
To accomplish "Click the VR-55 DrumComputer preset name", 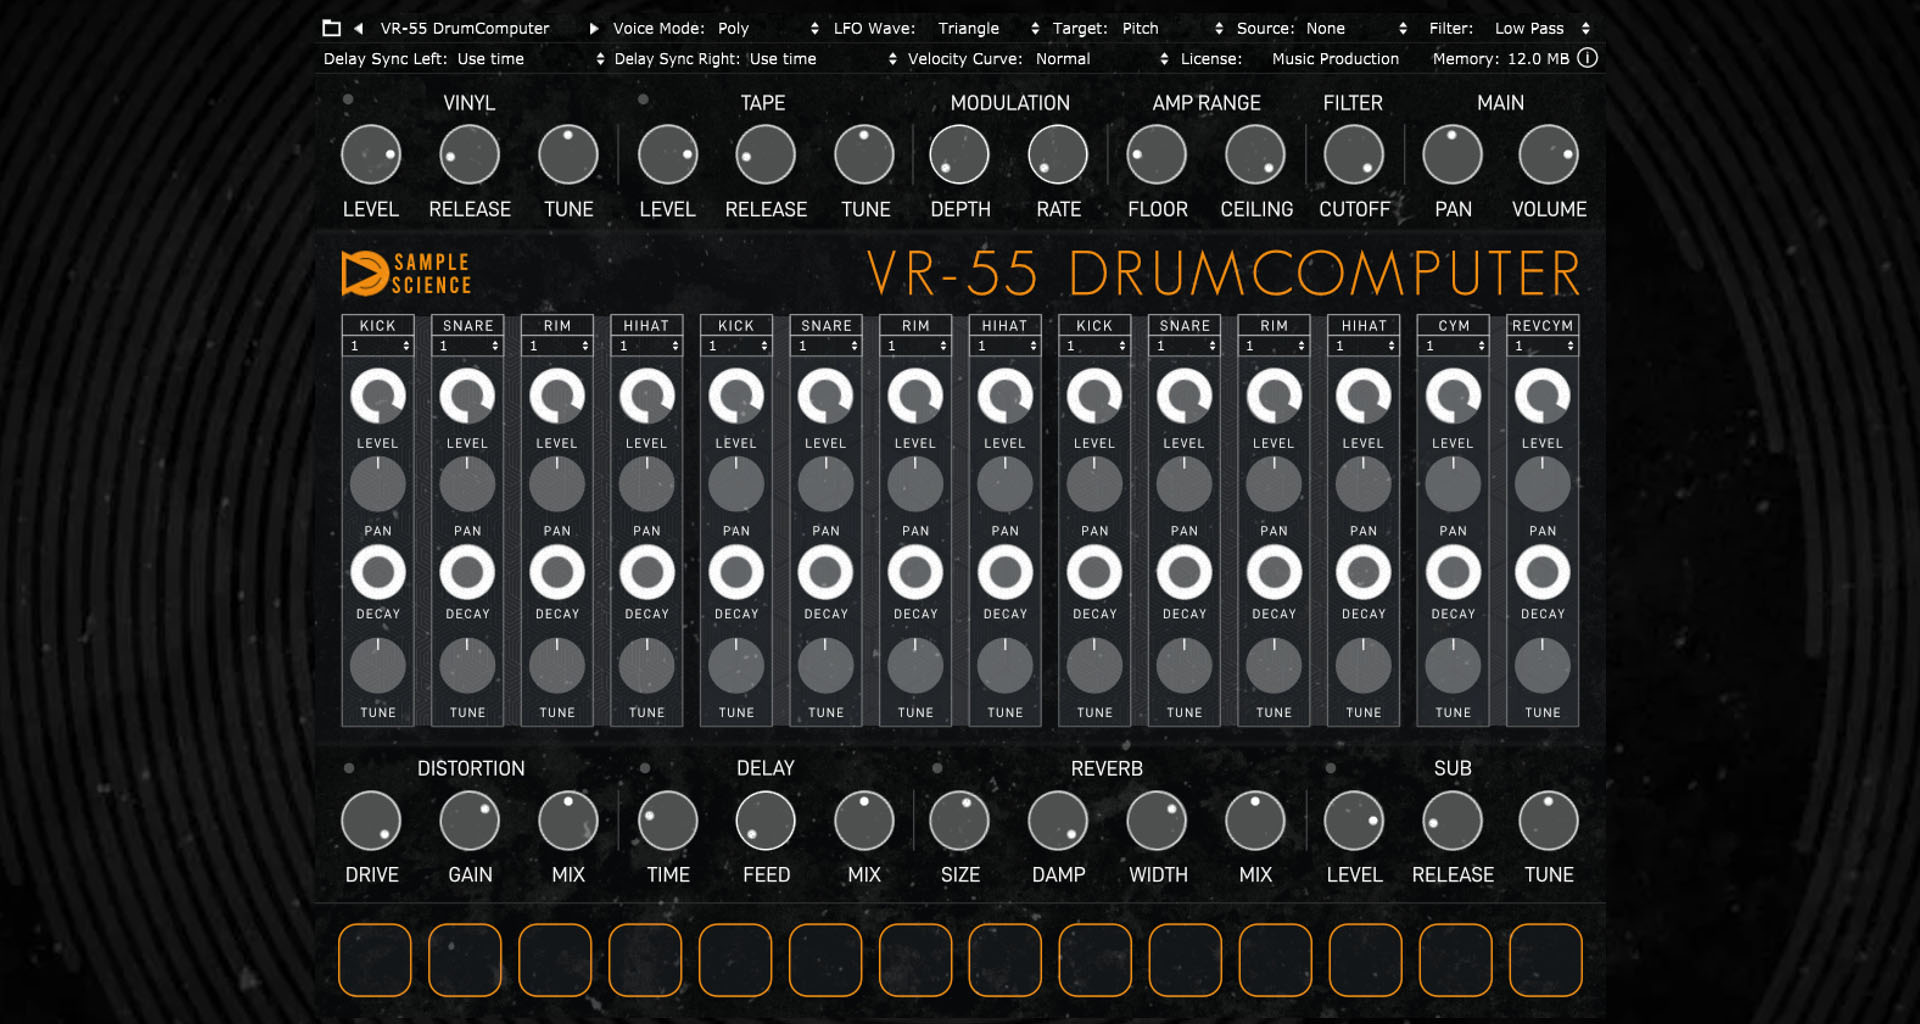I will pos(465,28).
